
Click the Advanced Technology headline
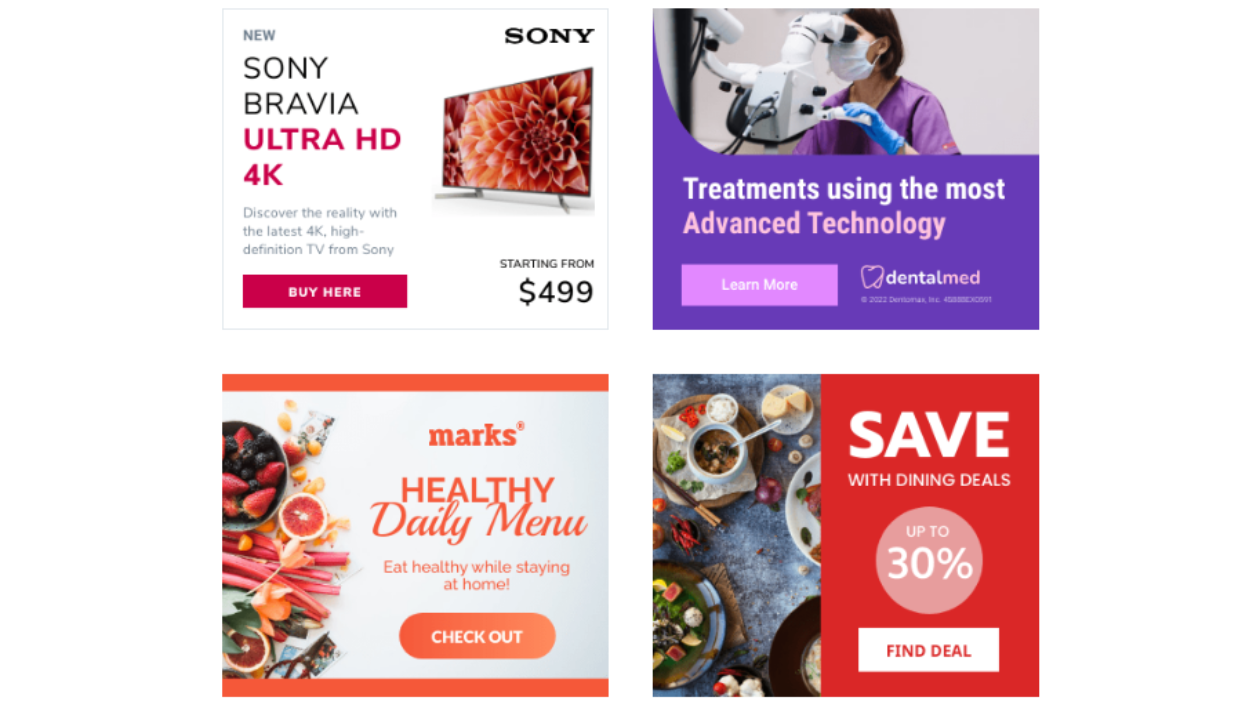coord(814,223)
